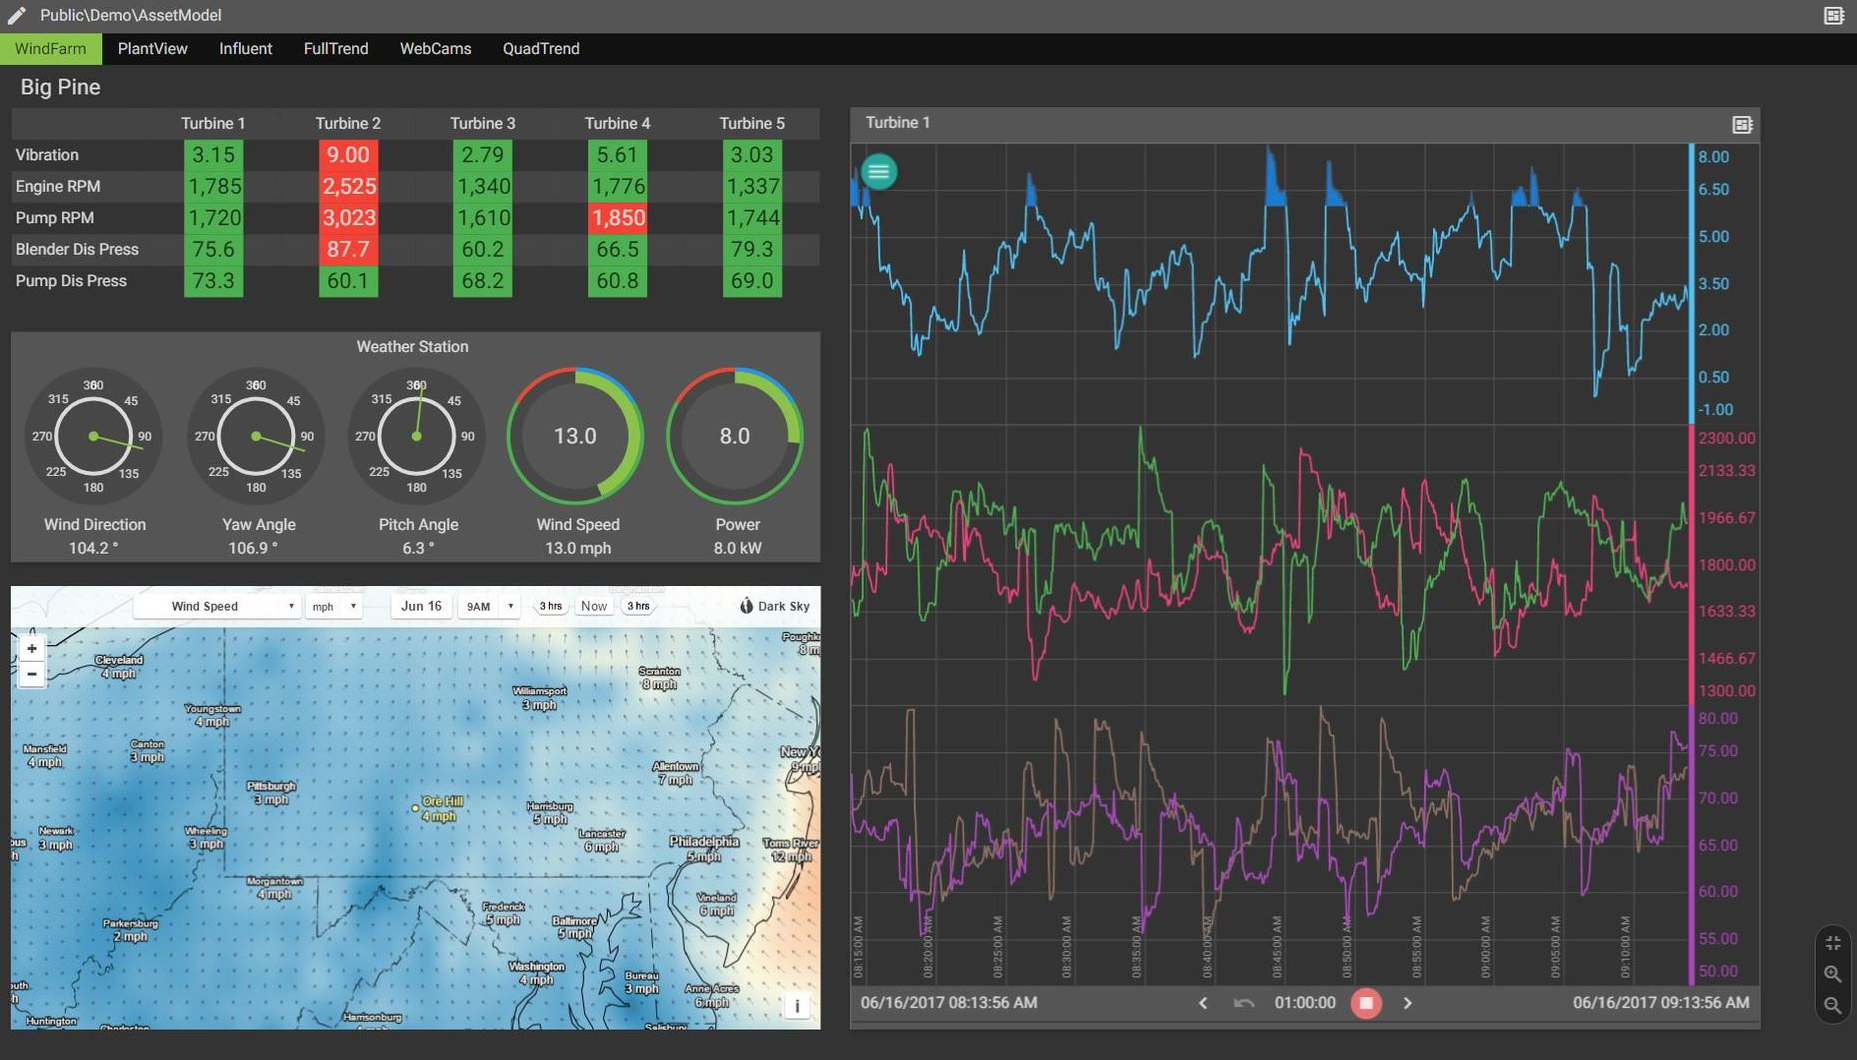Viewport: 1857px width, 1060px height.
Task: Open the teal hamburger menu on trend
Action: click(878, 172)
